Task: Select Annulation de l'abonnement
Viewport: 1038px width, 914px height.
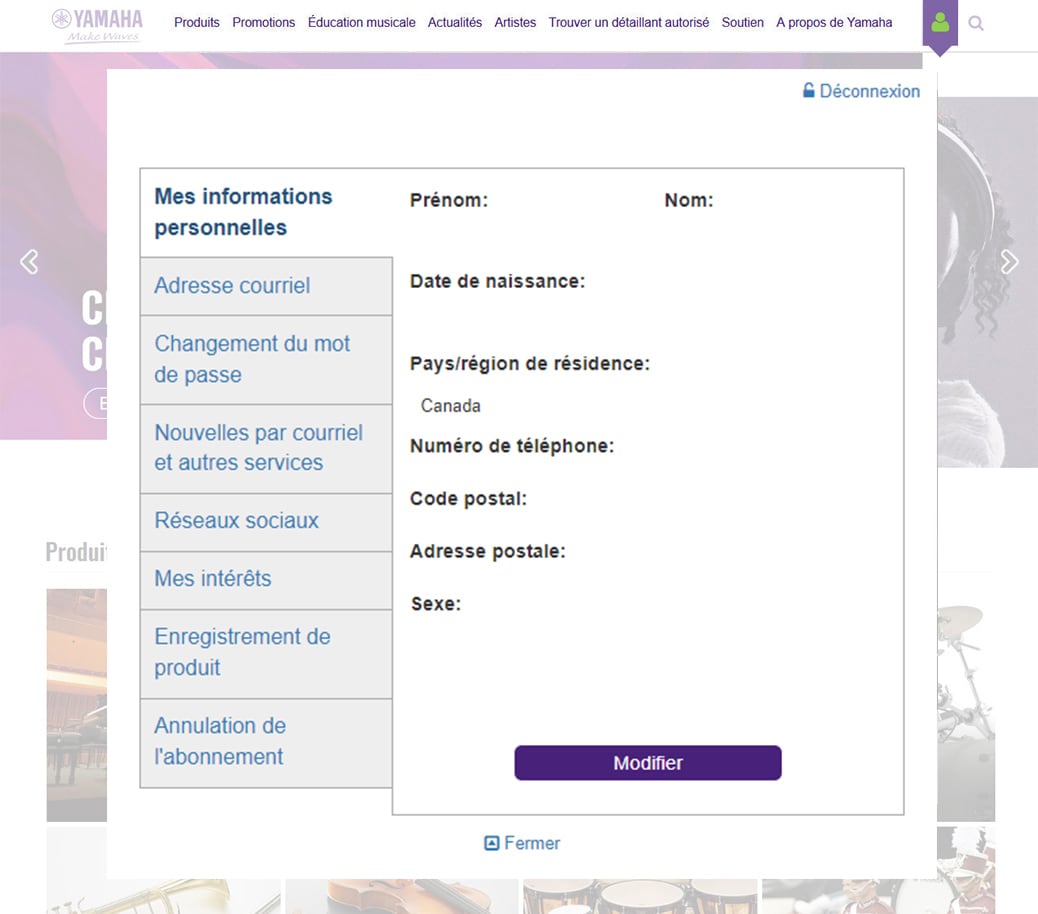Action: (220, 741)
